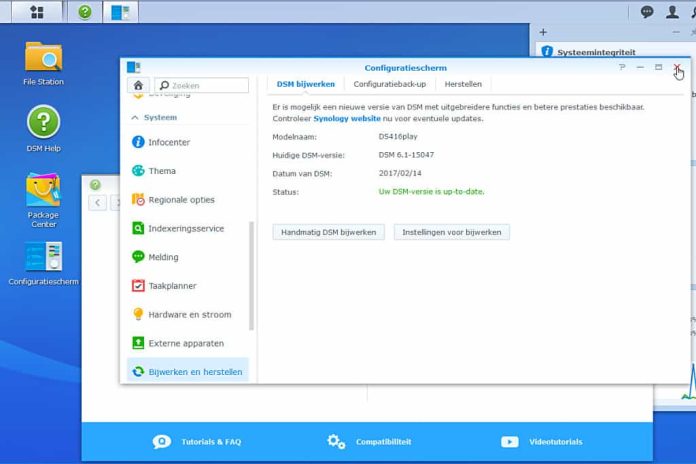Click the Zoeken search field
The image size is (696, 464).
(x=202, y=85)
